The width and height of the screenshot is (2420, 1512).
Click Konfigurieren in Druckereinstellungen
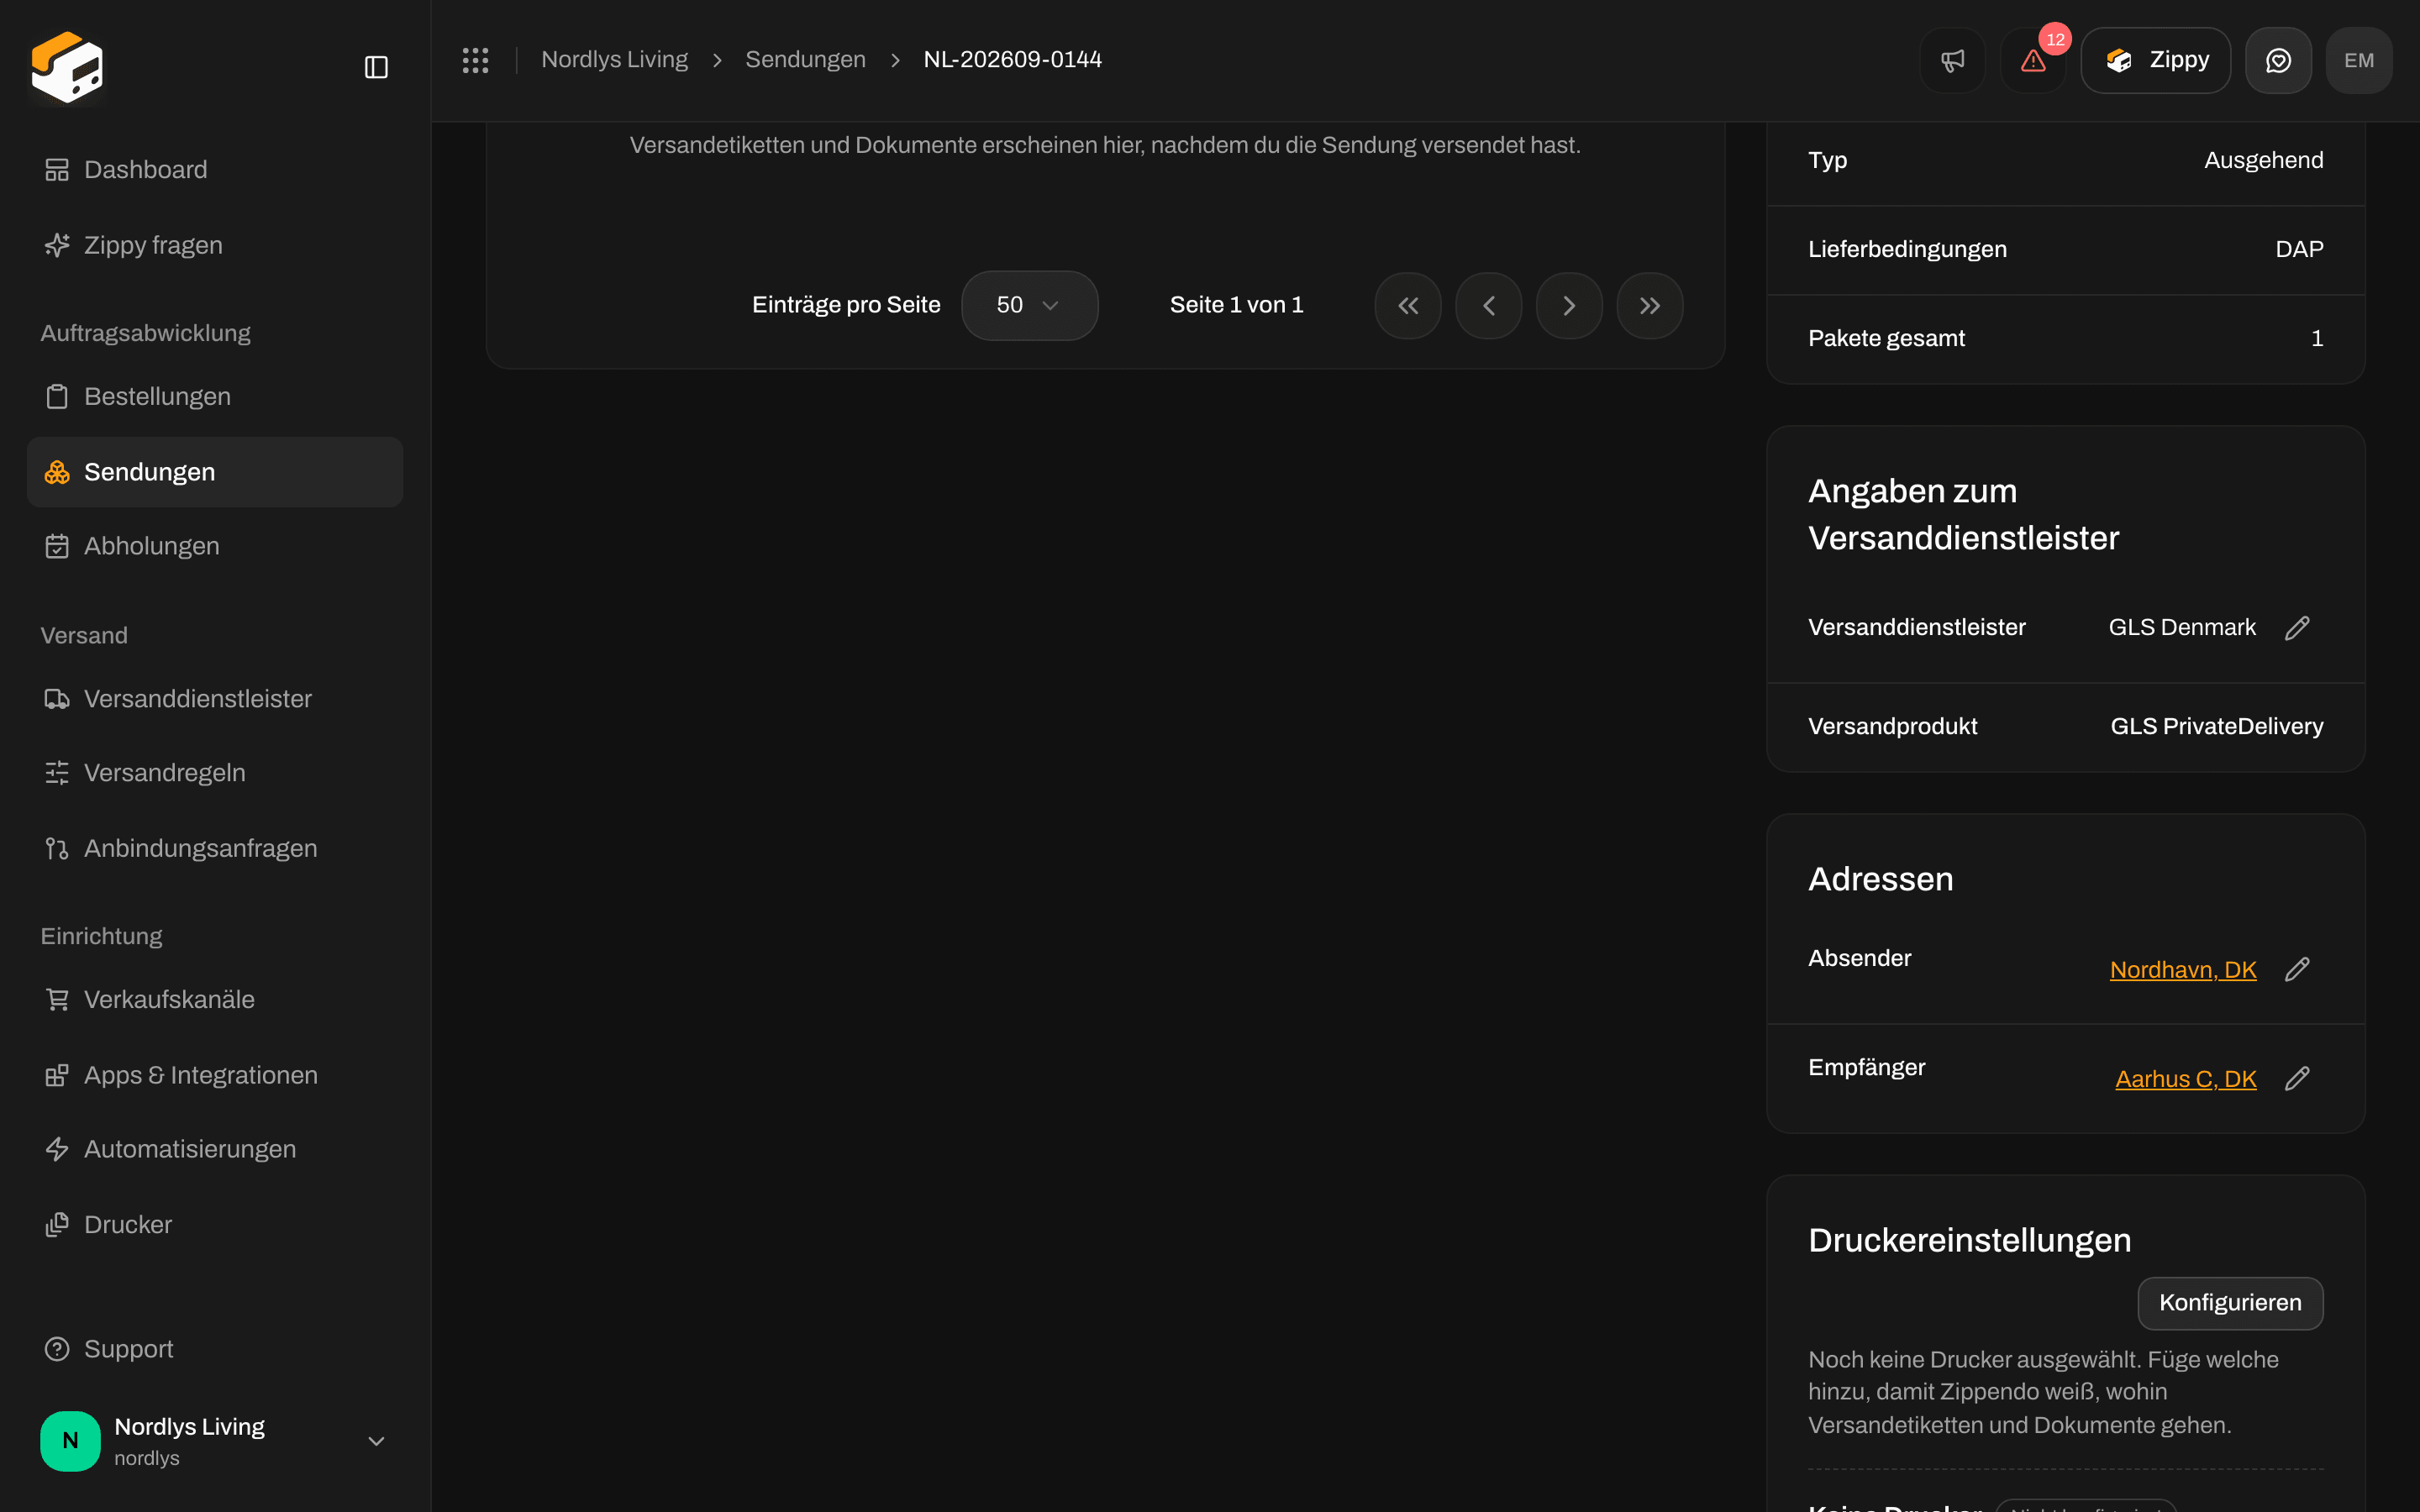coord(2230,1303)
